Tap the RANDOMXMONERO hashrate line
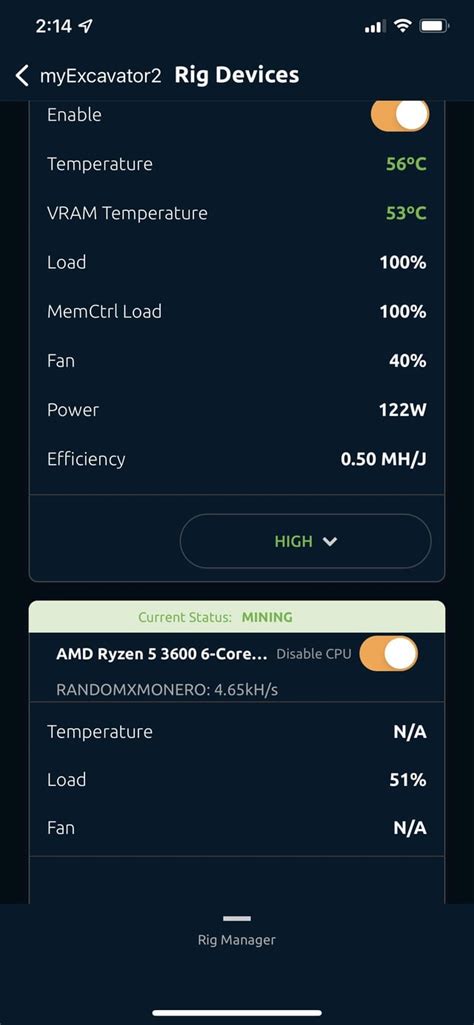The image size is (474, 1025). click(x=167, y=690)
